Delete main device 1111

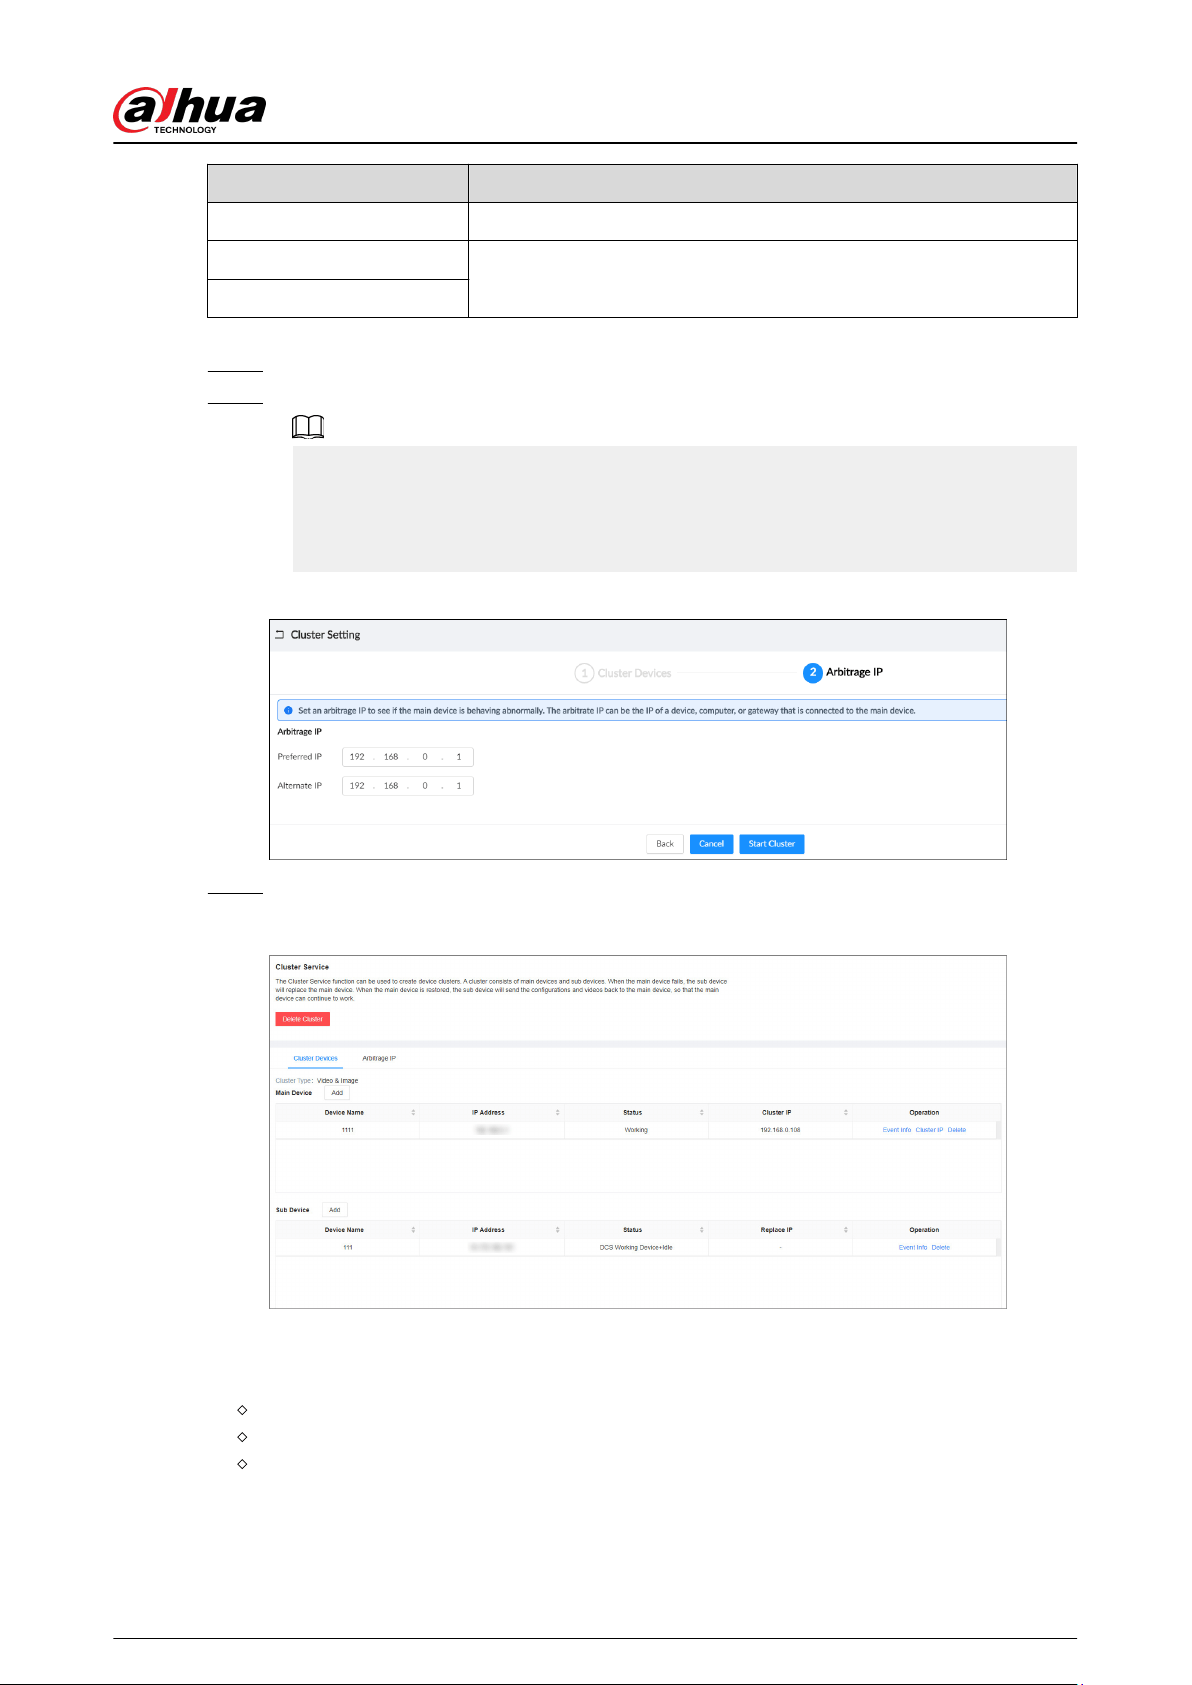tap(957, 1130)
